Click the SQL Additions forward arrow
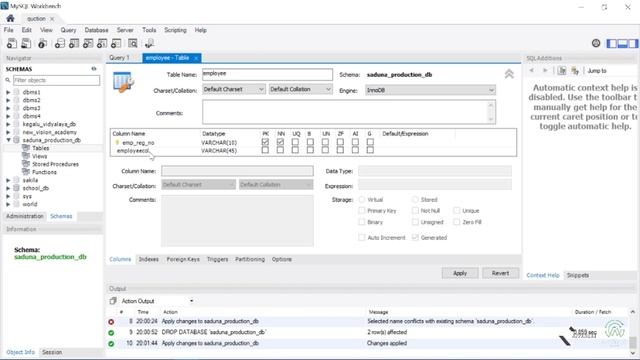Screen dimensions: 640x360 point(545,71)
